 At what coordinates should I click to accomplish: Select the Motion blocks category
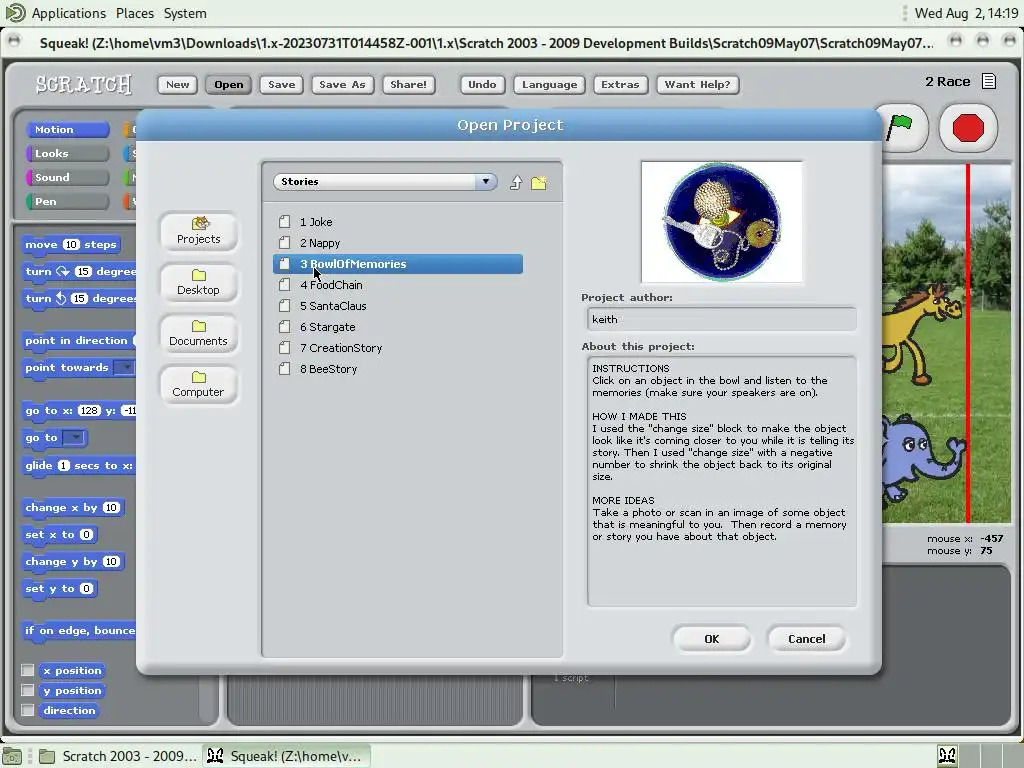coord(67,129)
